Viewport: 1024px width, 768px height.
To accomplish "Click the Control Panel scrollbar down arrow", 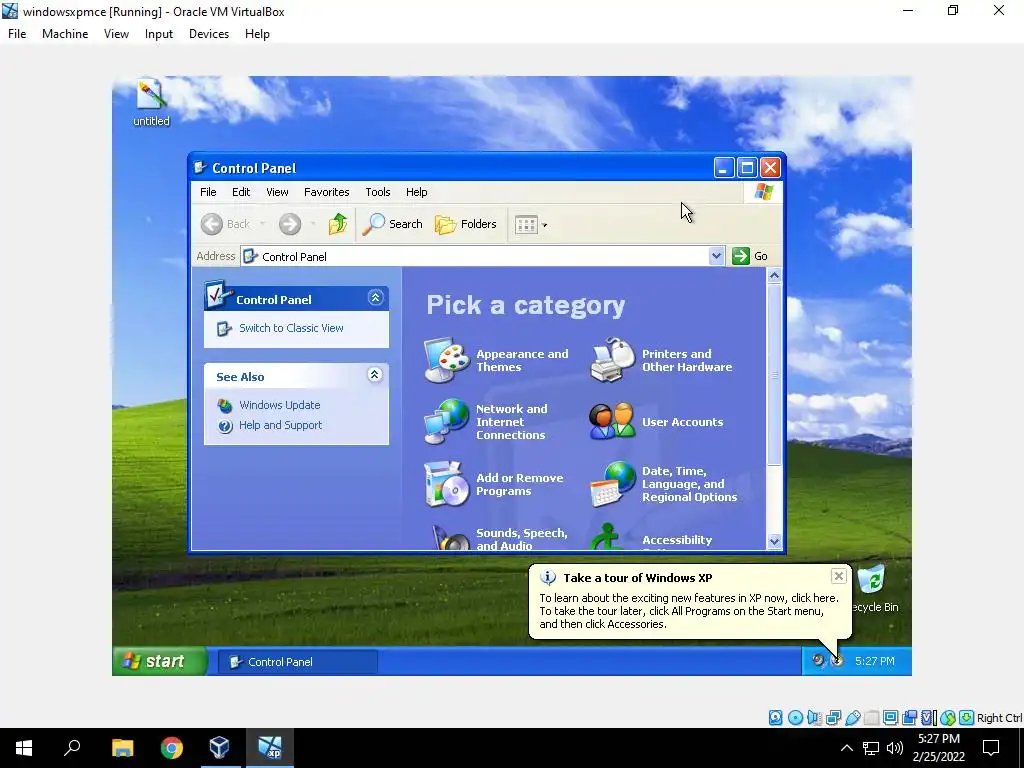I will point(775,541).
